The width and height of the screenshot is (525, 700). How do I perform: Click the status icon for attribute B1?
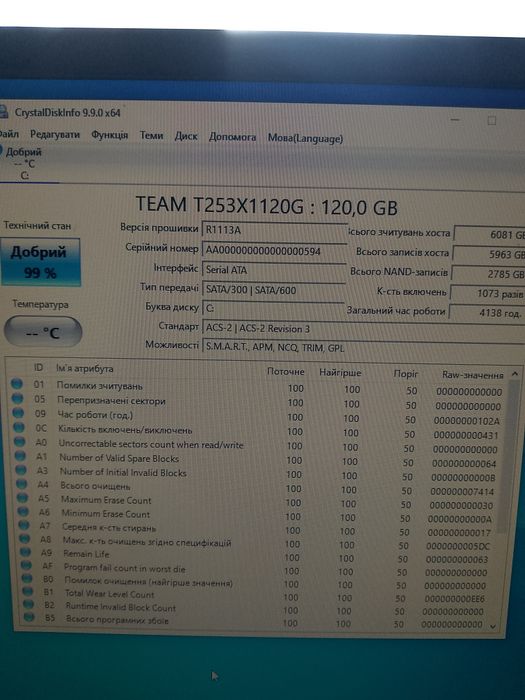(x=28, y=591)
